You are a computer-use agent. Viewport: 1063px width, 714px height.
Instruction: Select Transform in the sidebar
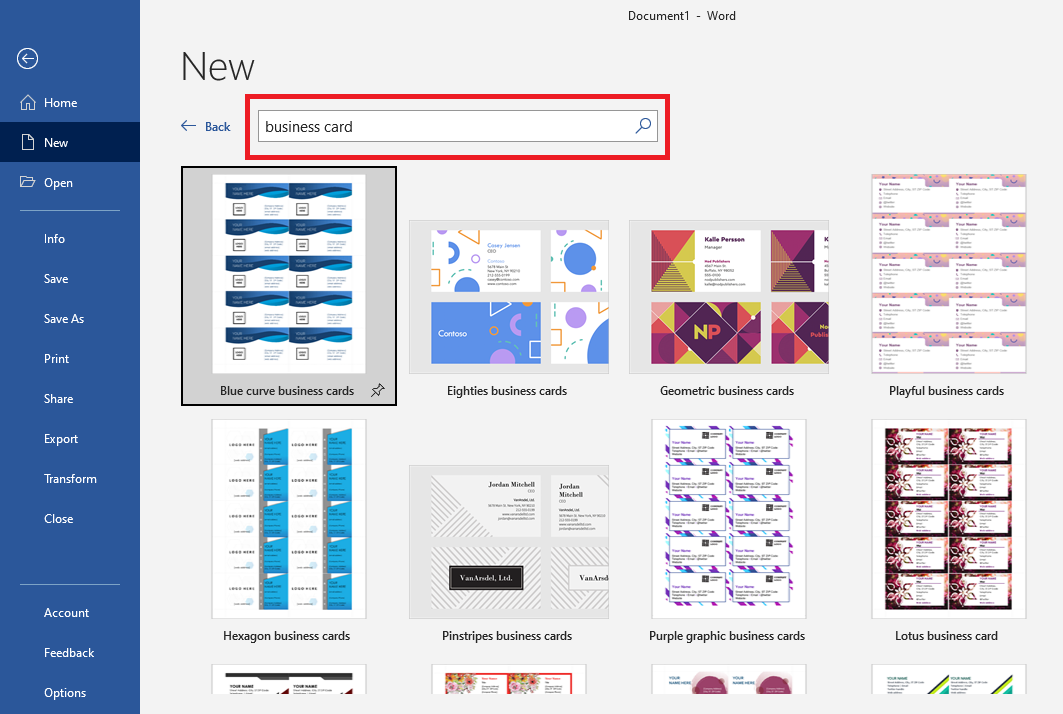(x=70, y=479)
